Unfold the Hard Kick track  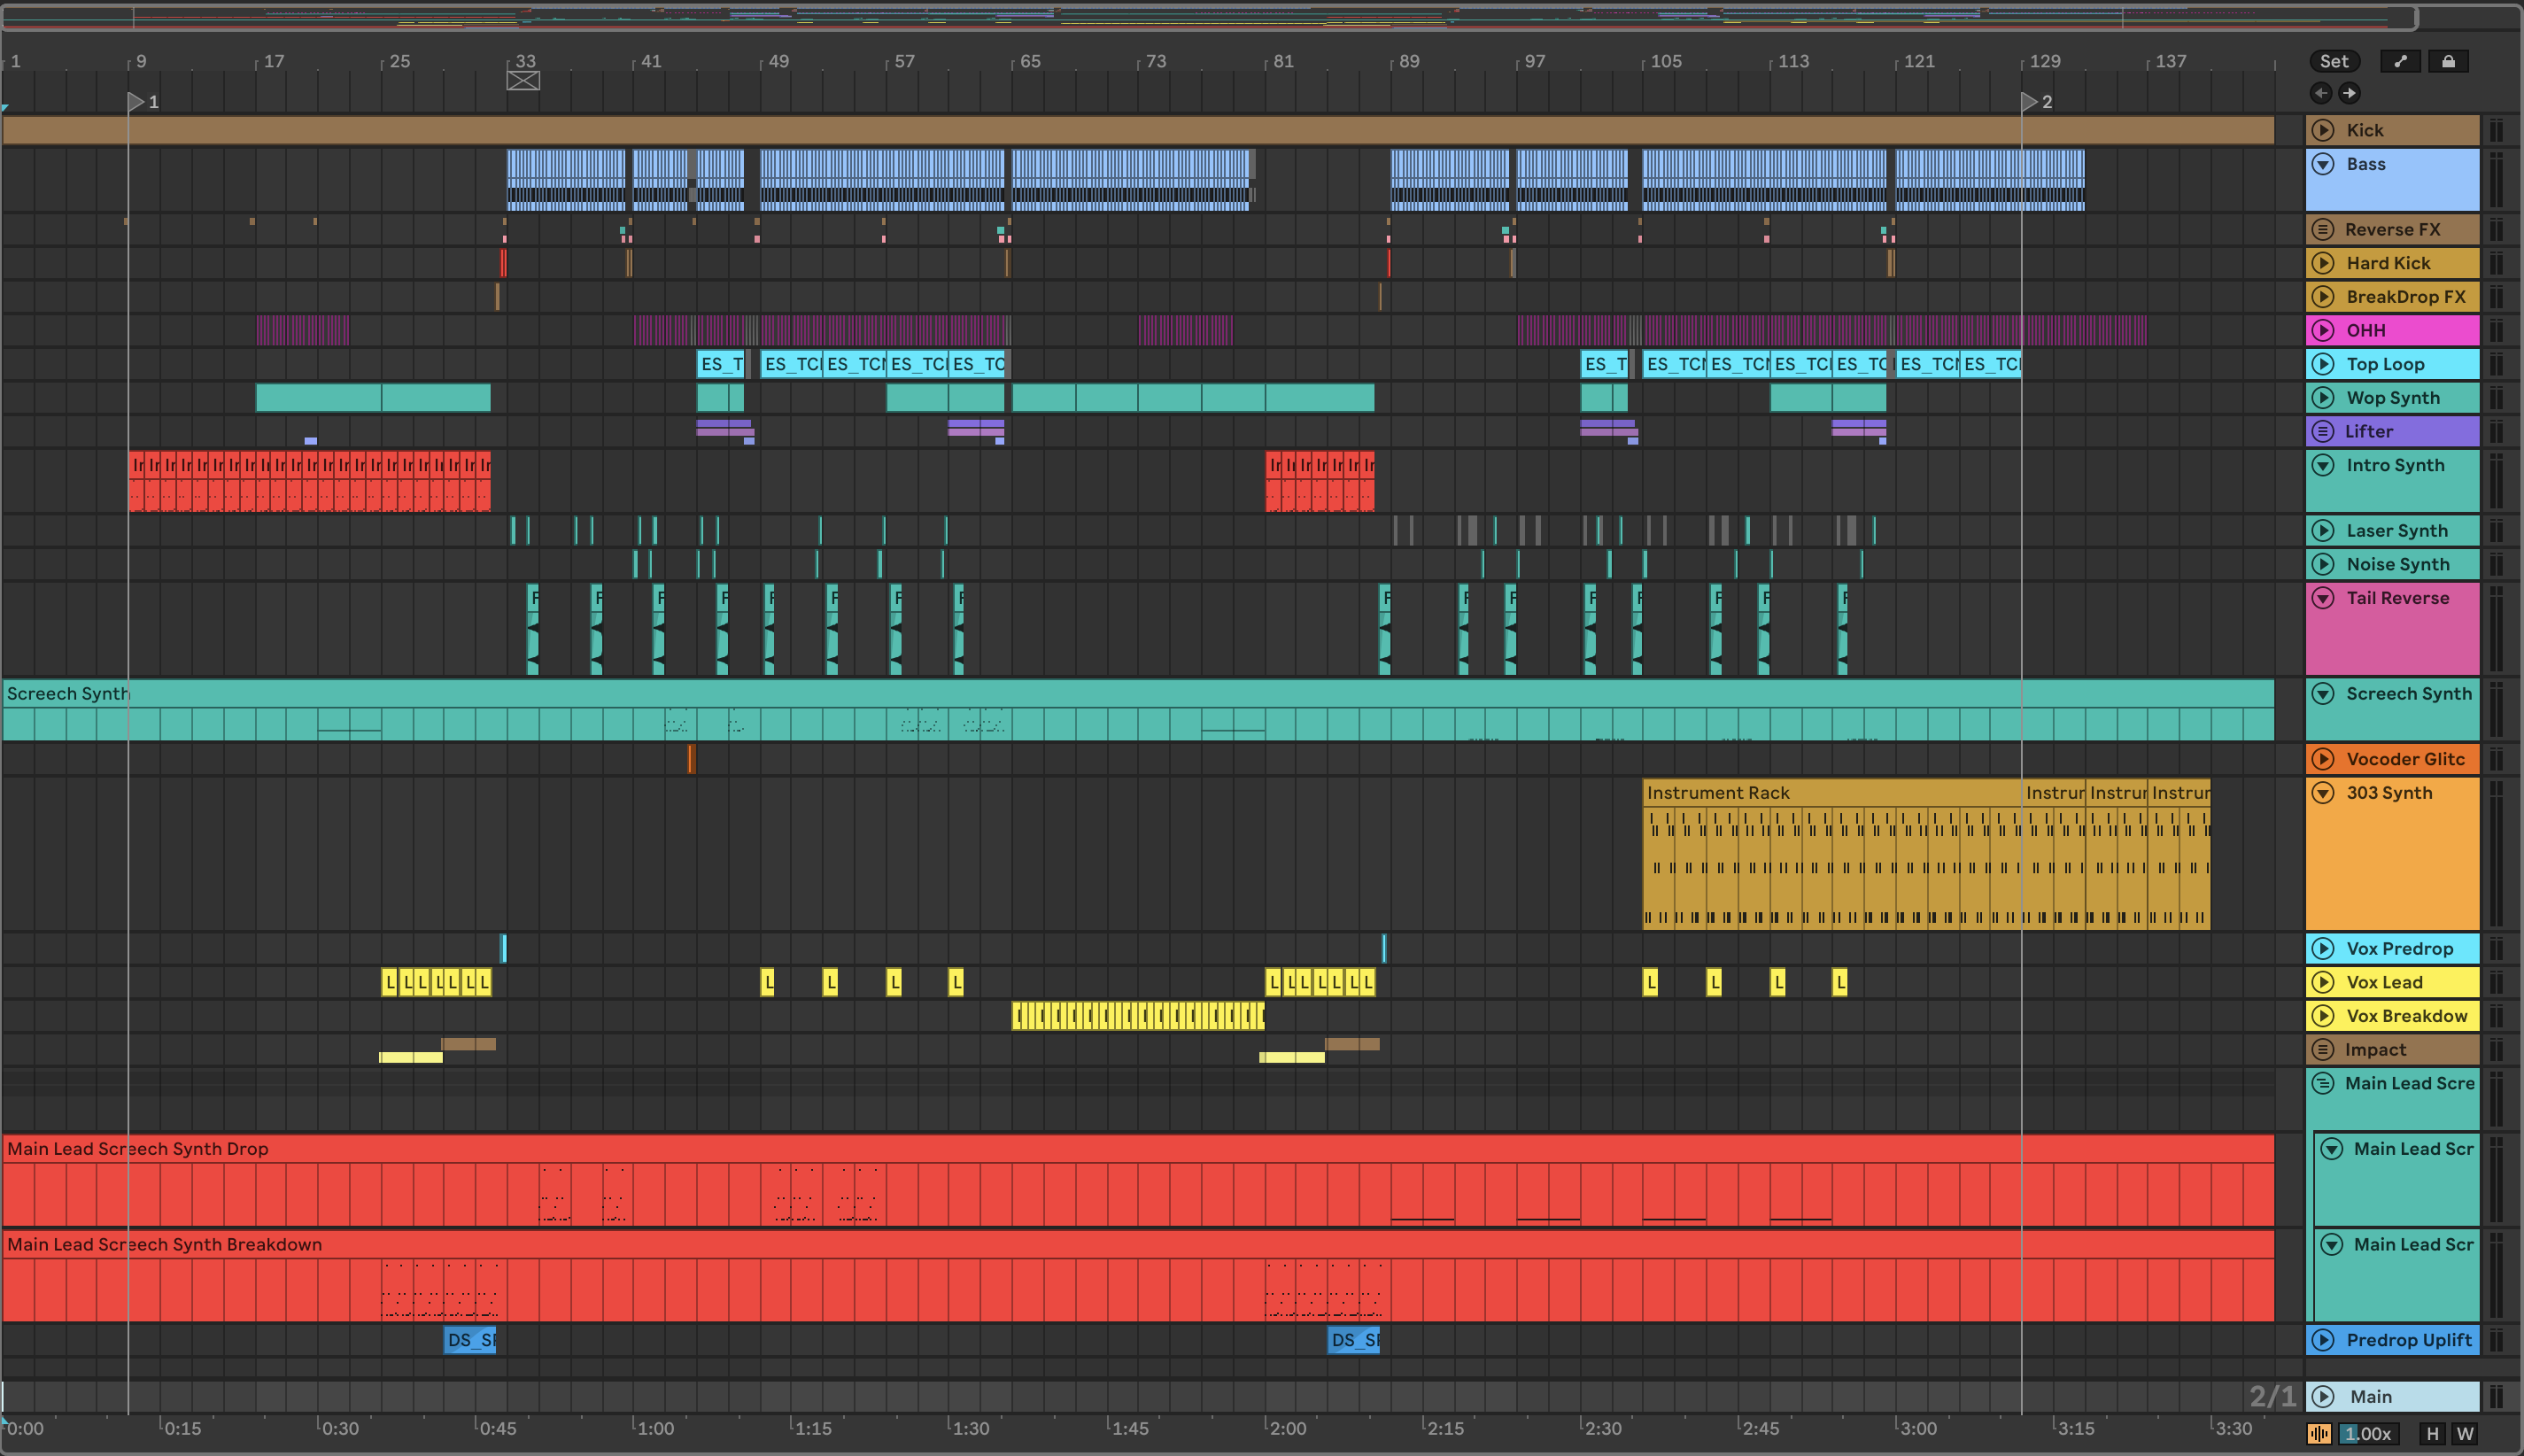(x=2324, y=263)
